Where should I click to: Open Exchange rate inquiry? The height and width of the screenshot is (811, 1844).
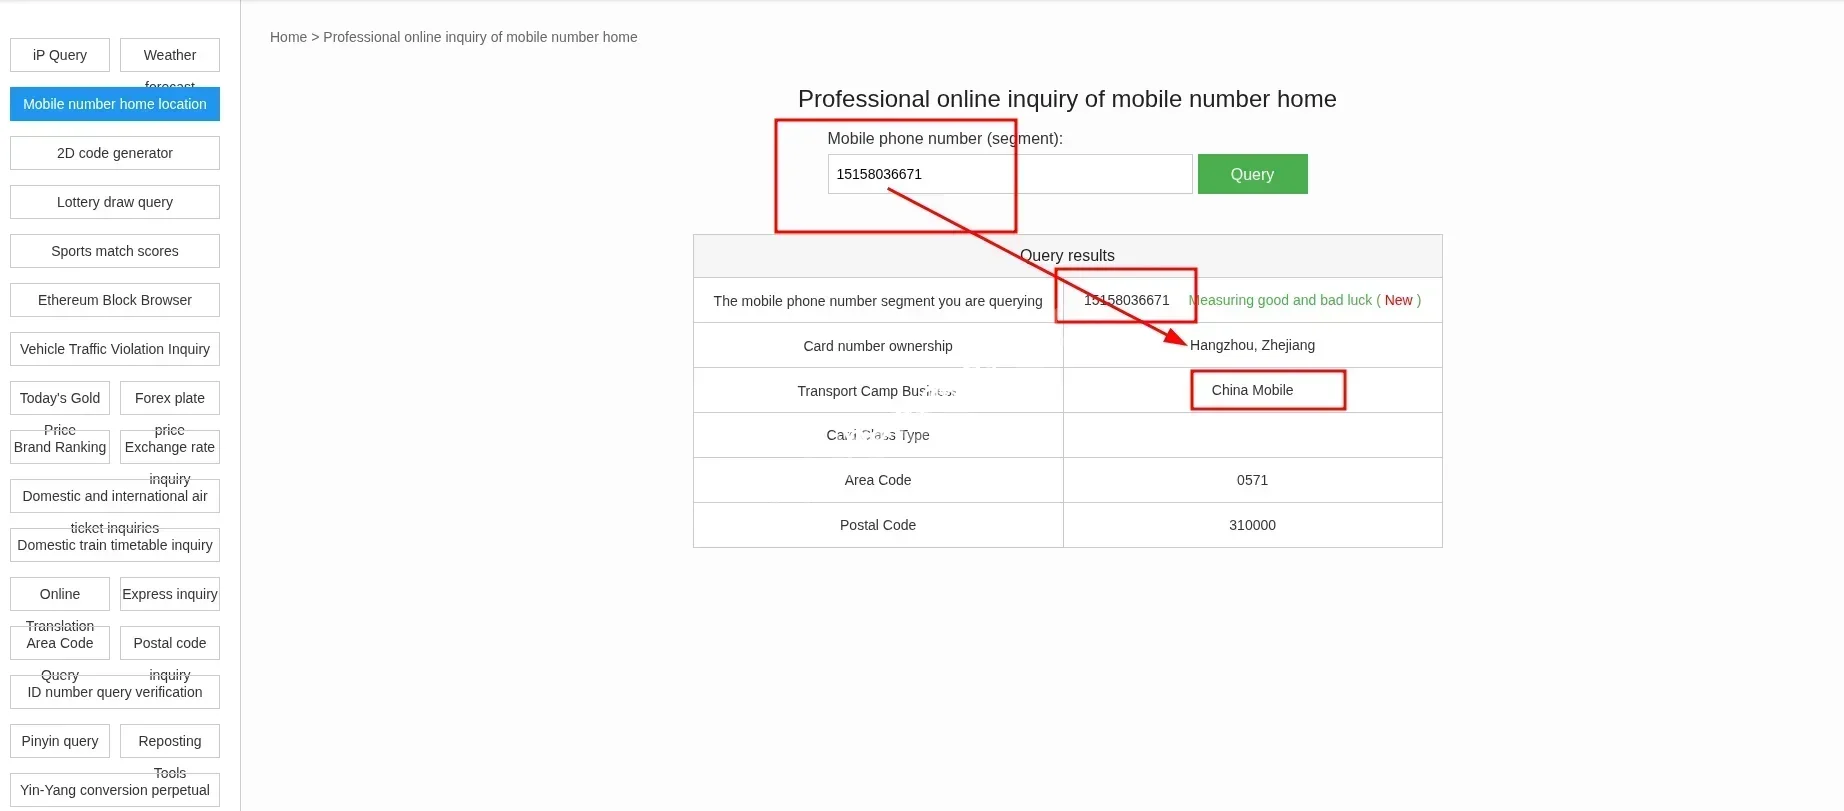click(x=170, y=447)
